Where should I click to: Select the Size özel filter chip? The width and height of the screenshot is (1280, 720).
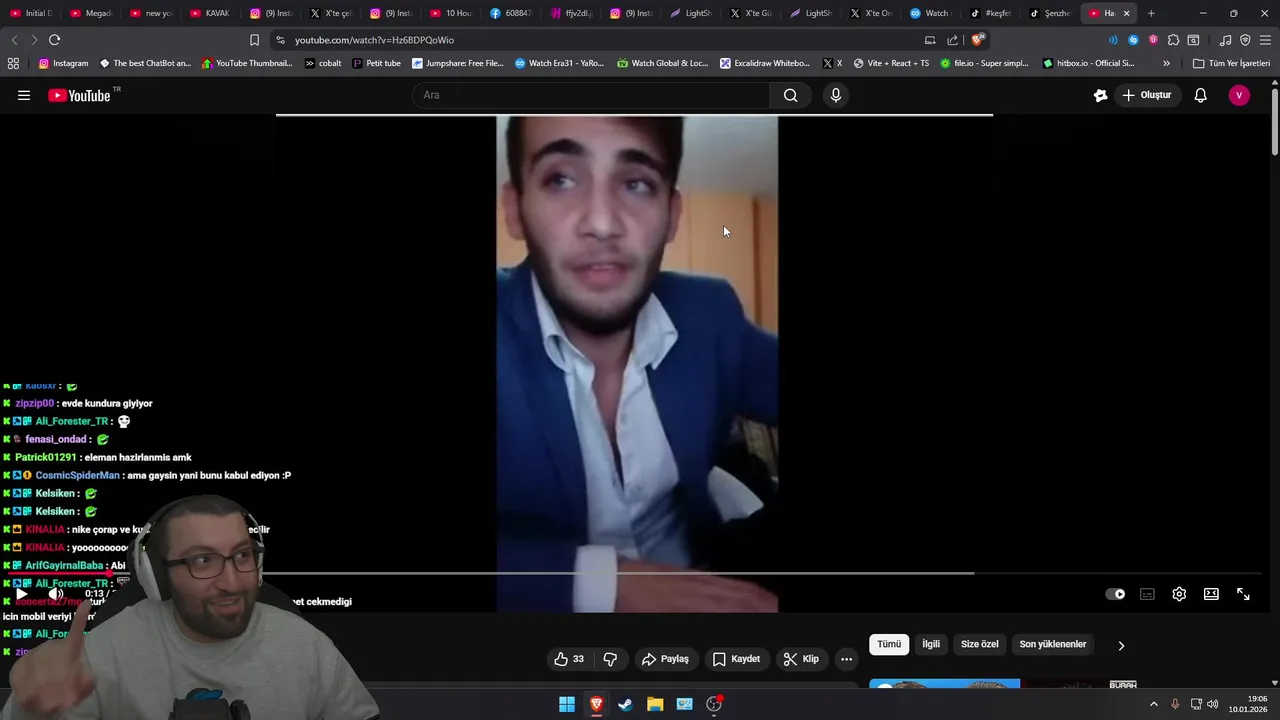(x=980, y=644)
